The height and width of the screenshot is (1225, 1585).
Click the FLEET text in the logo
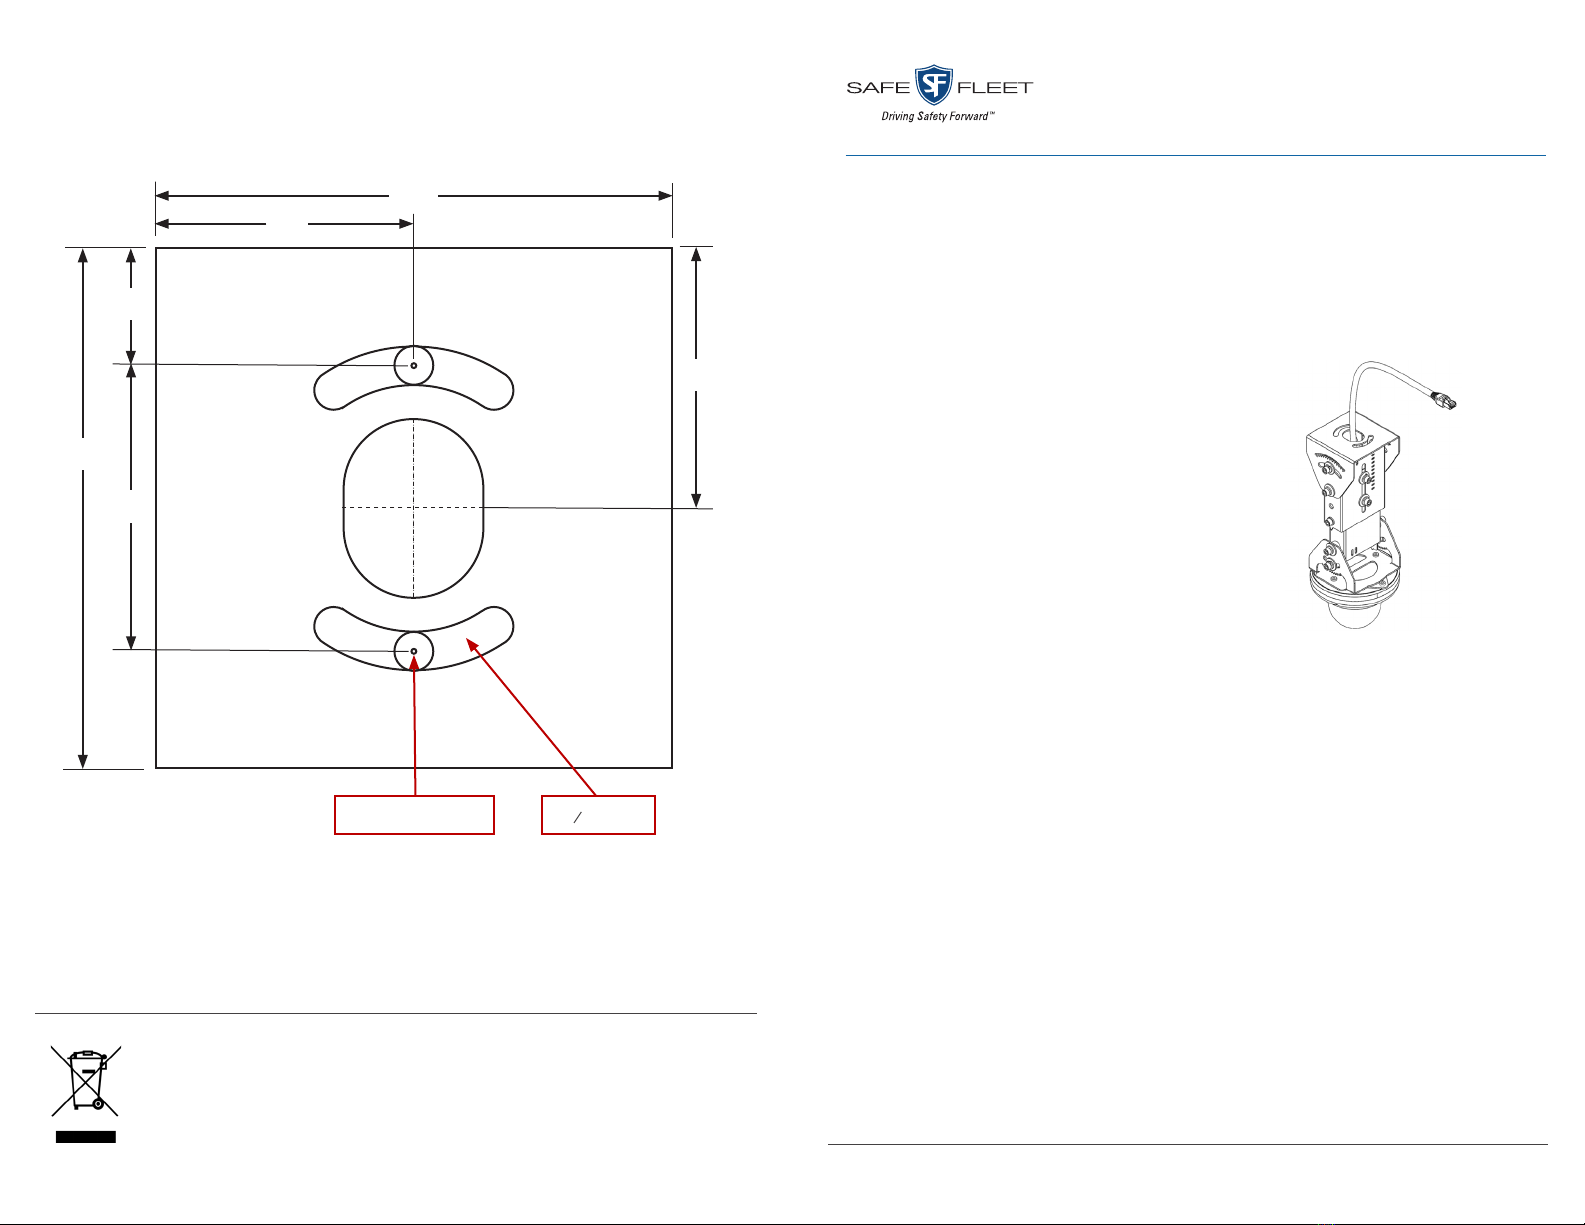(x=994, y=88)
